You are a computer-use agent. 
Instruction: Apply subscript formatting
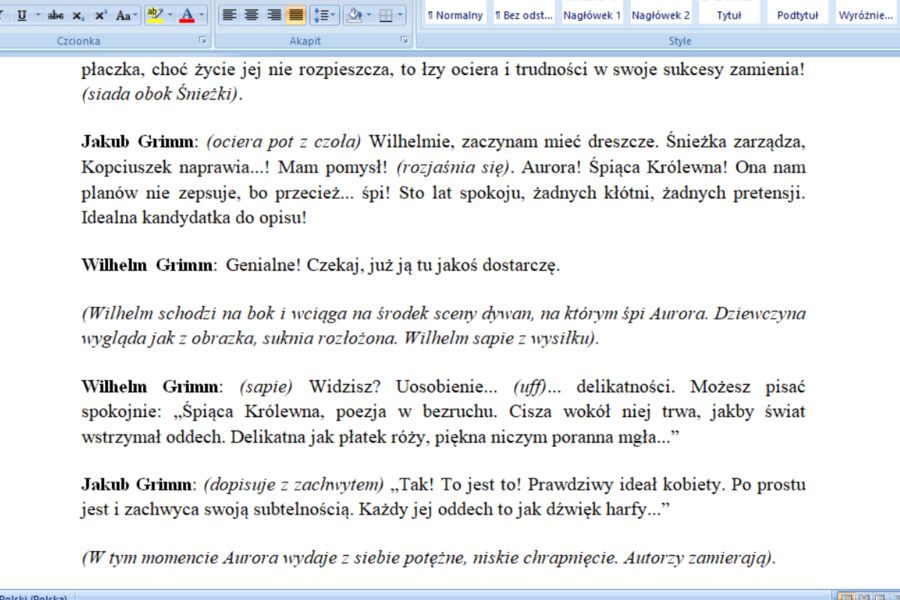79,15
